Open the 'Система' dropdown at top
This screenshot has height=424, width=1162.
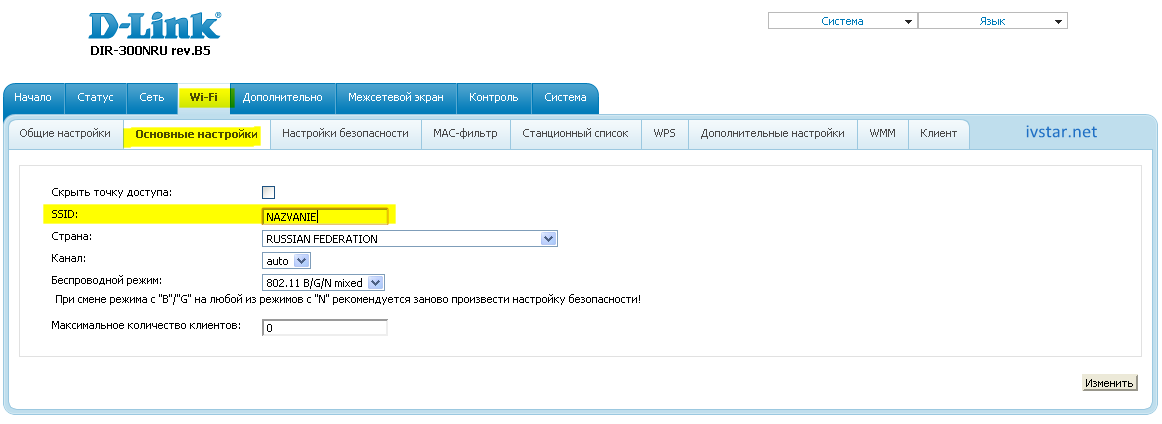(842, 21)
